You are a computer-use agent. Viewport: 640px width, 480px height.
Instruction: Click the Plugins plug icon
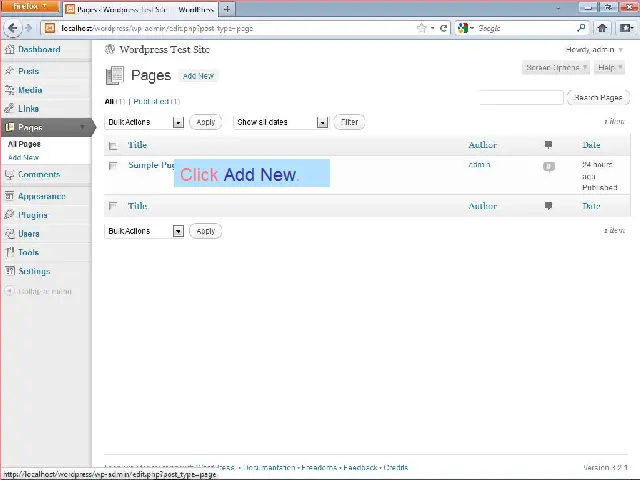click(9, 215)
